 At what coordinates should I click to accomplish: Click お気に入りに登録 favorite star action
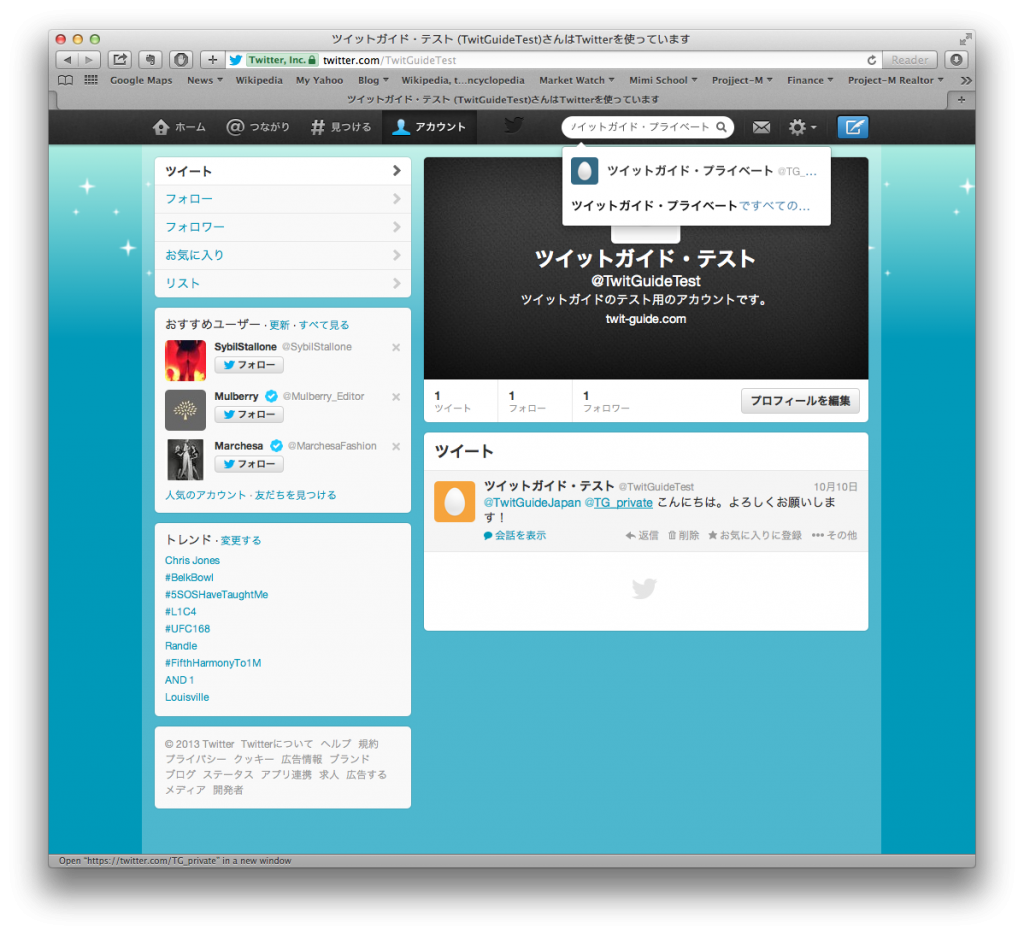click(755, 535)
